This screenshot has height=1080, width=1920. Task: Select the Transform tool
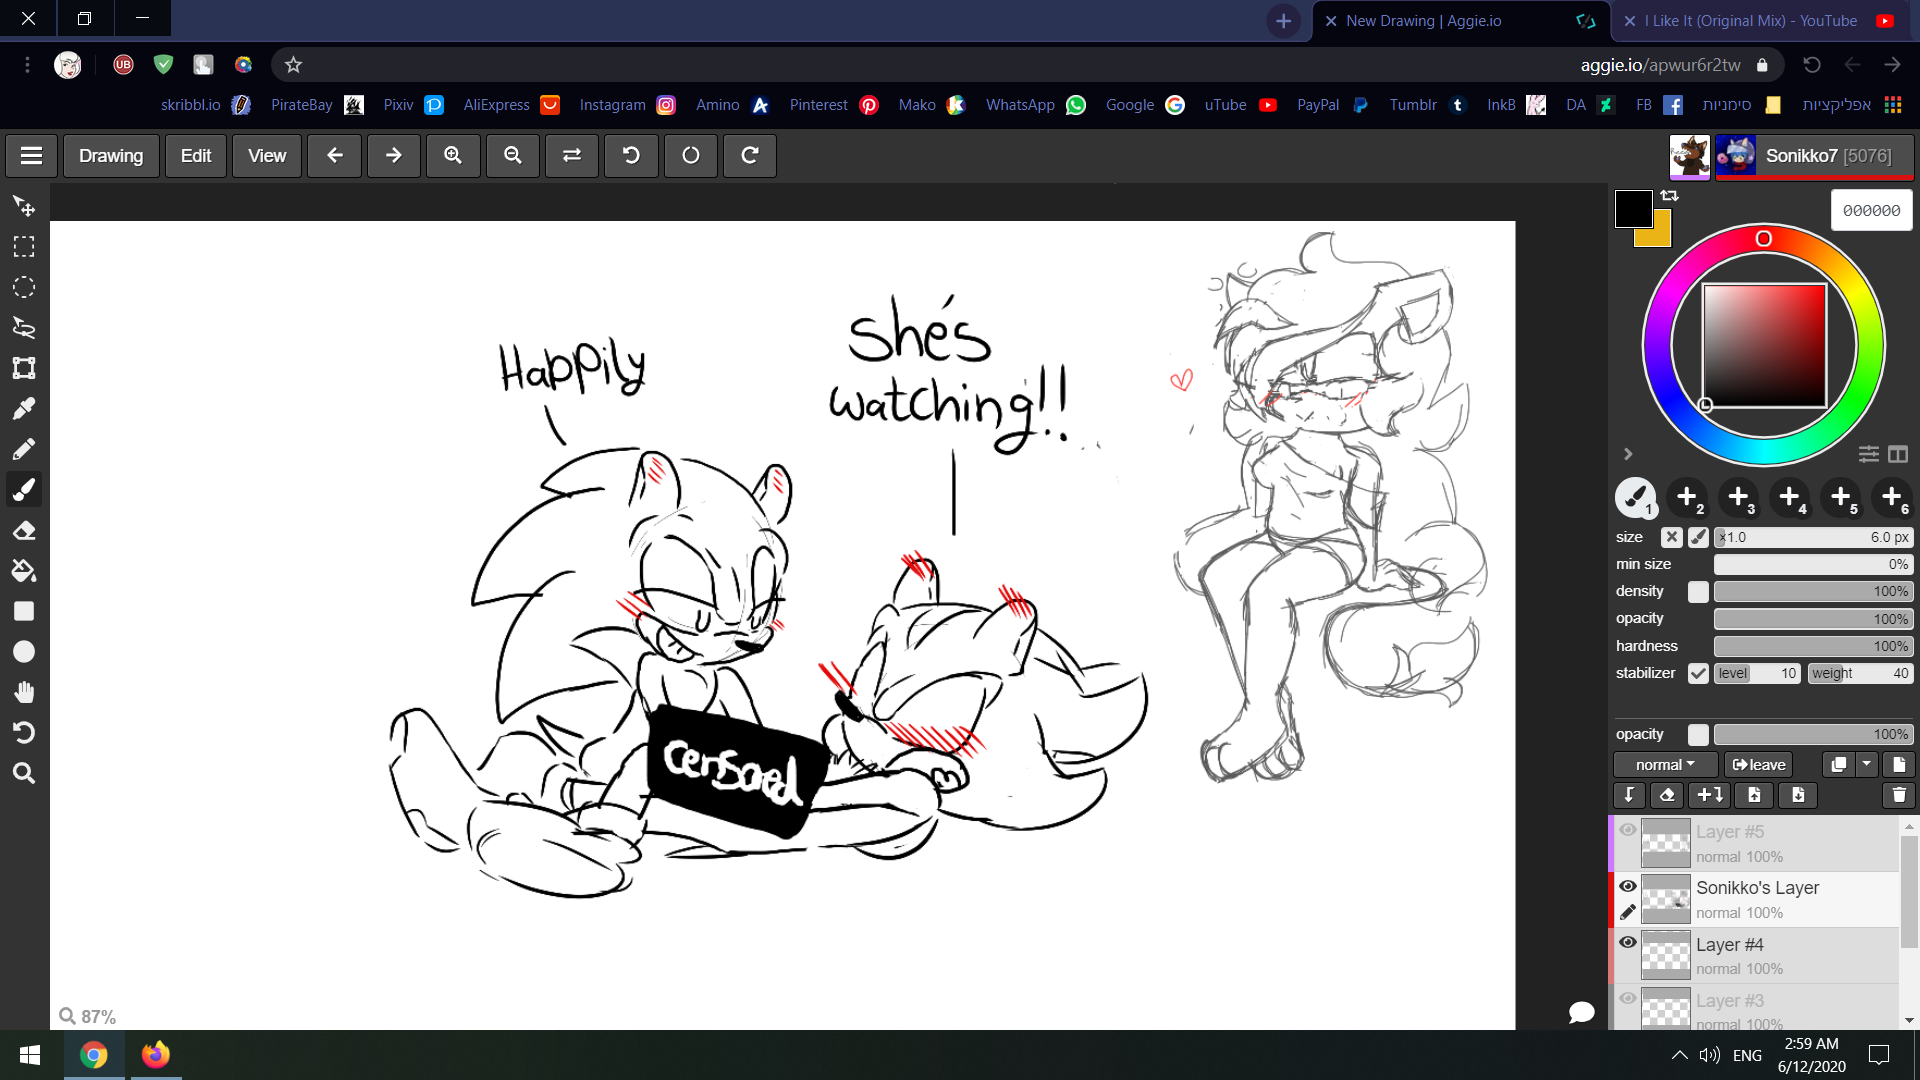24,368
